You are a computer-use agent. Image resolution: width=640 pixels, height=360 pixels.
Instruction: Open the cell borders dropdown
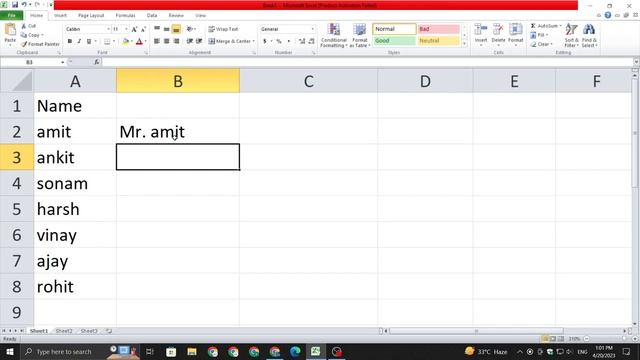(x=113, y=41)
